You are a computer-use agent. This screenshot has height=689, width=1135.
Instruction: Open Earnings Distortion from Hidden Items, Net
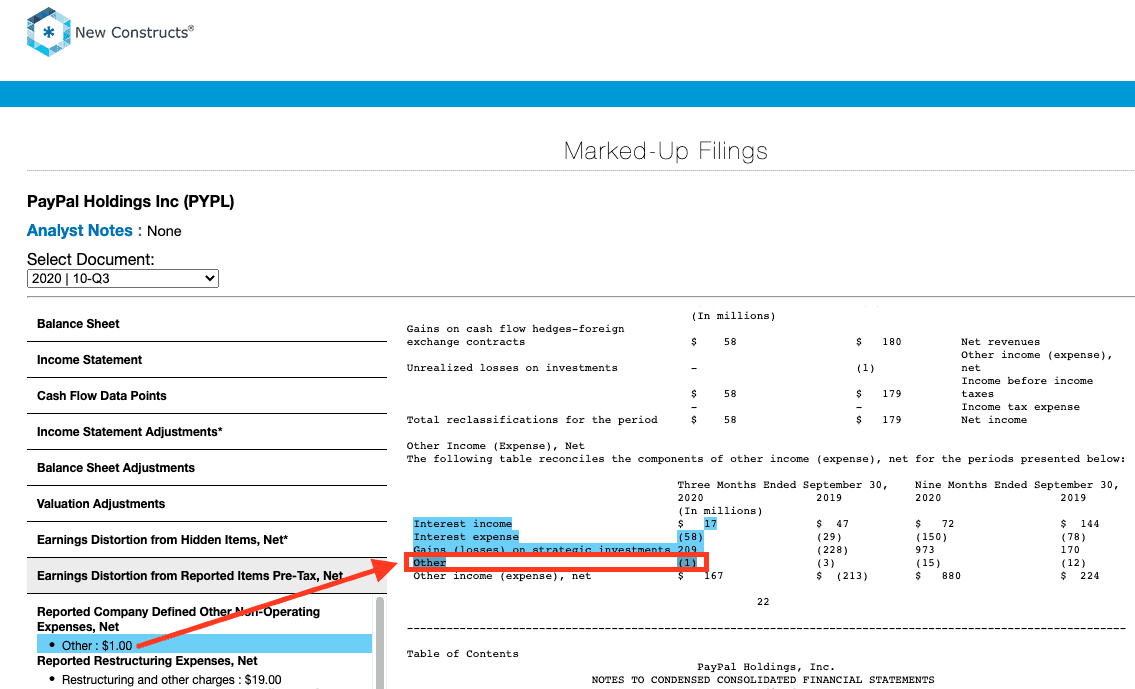(207, 540)
